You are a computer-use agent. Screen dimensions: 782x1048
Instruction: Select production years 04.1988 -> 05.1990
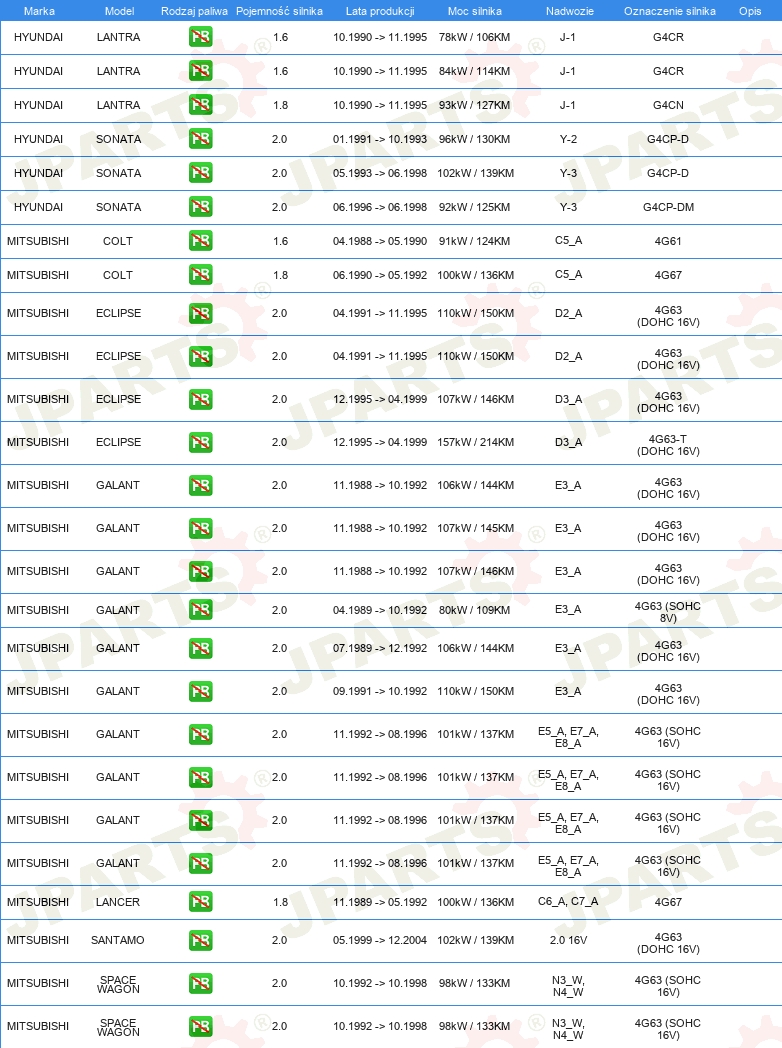point(380,241)
